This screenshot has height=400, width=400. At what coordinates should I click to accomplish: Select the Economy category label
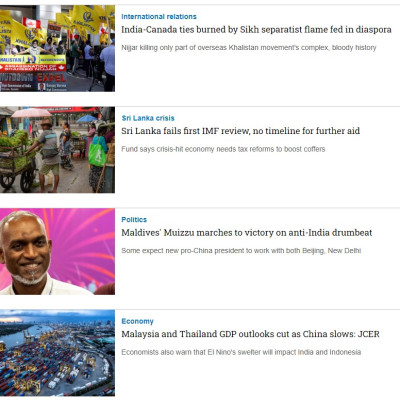pos(137,321)
